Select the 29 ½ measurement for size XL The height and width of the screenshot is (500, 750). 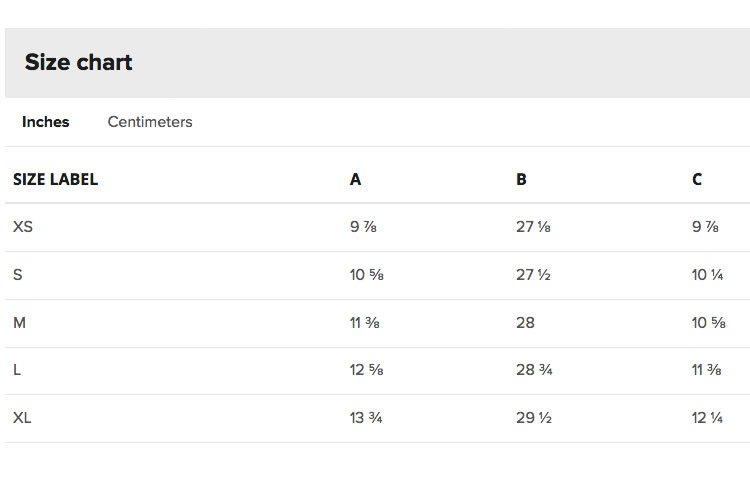point(534,418)
